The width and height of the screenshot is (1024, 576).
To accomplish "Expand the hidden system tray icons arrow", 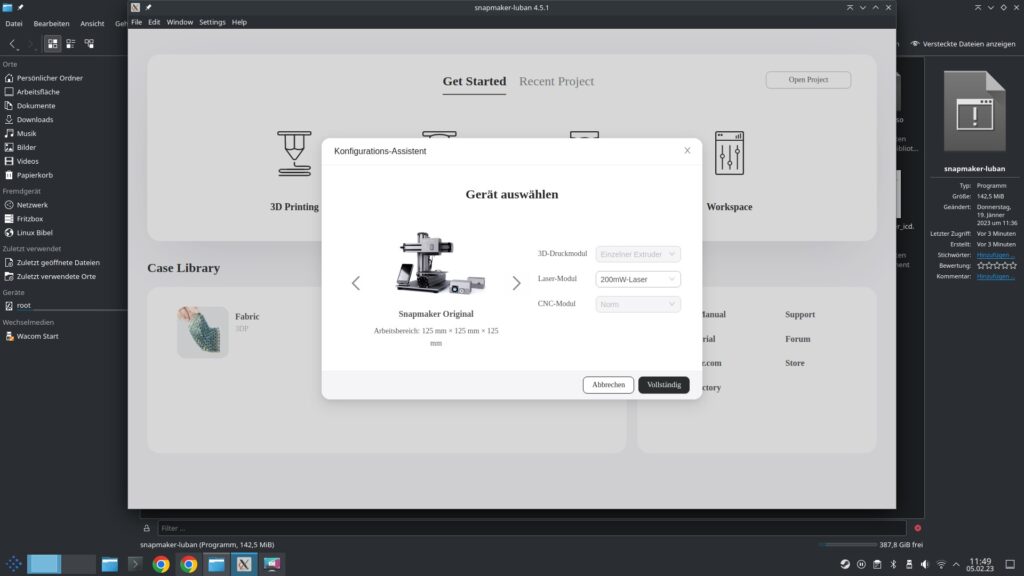I will (x=956, y=564).
